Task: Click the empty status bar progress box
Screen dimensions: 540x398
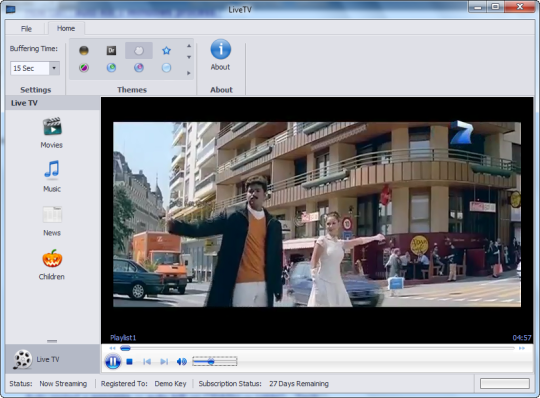Action: point(505,384)
